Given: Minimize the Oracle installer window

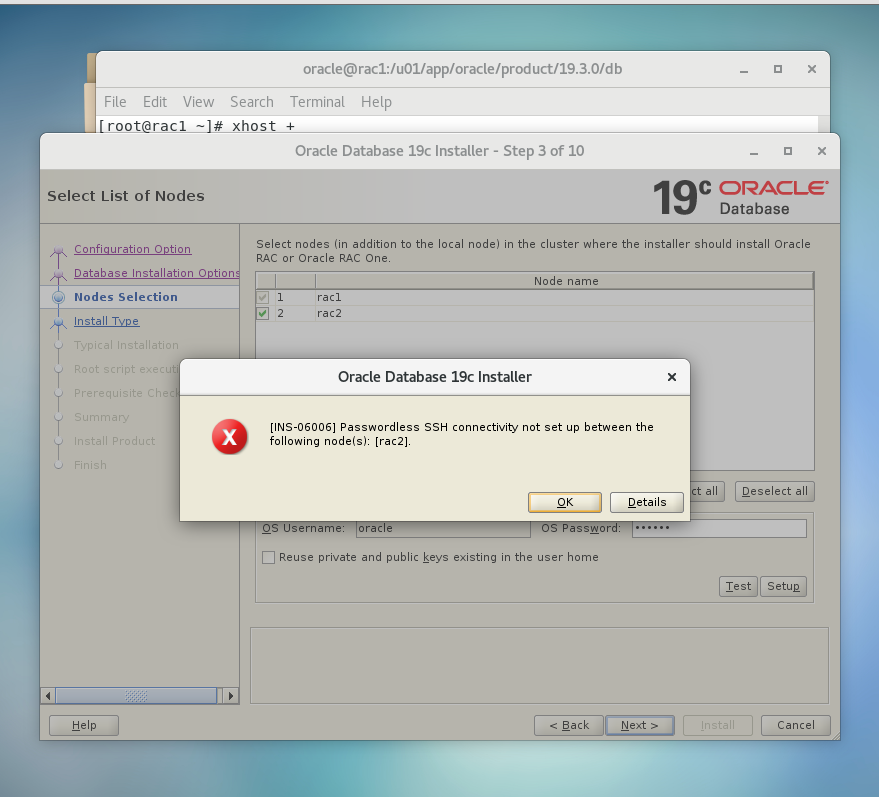Looking at the screenshot, I should pos(754,151).
